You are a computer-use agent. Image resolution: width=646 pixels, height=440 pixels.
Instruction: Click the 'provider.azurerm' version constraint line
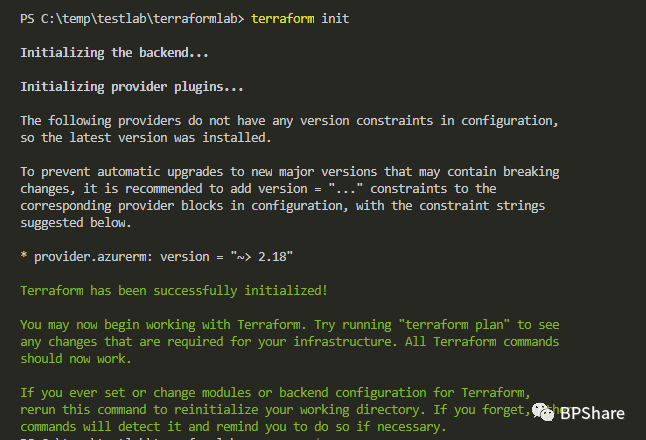point(157,257)
